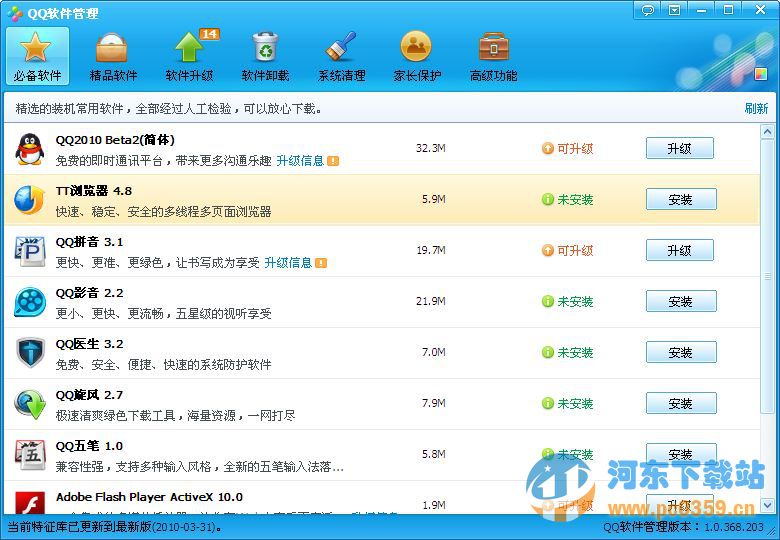The width and height of the screenshot is (780, 540).
Task: Install QQ影音 2.2 with 安装 button
Action: (681, 301)
